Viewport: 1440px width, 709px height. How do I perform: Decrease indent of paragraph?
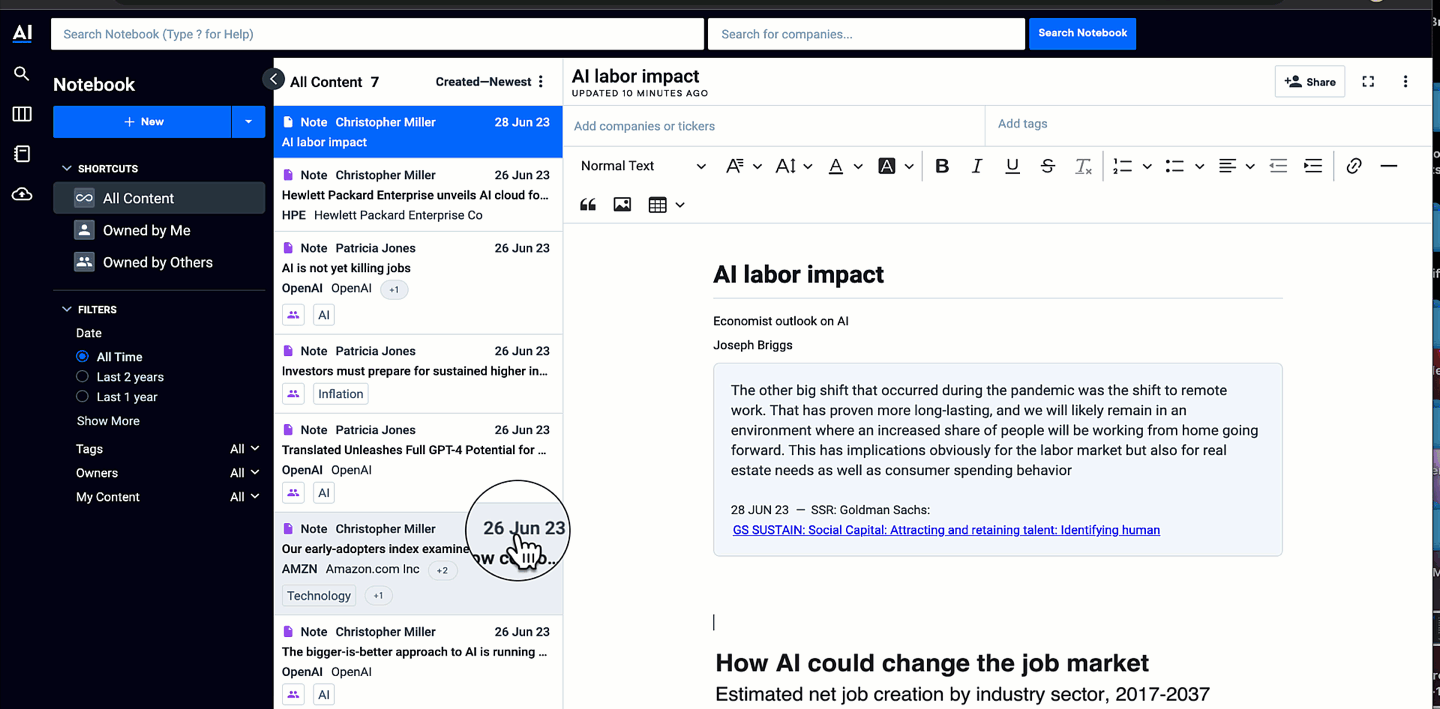click(1278, 166)
